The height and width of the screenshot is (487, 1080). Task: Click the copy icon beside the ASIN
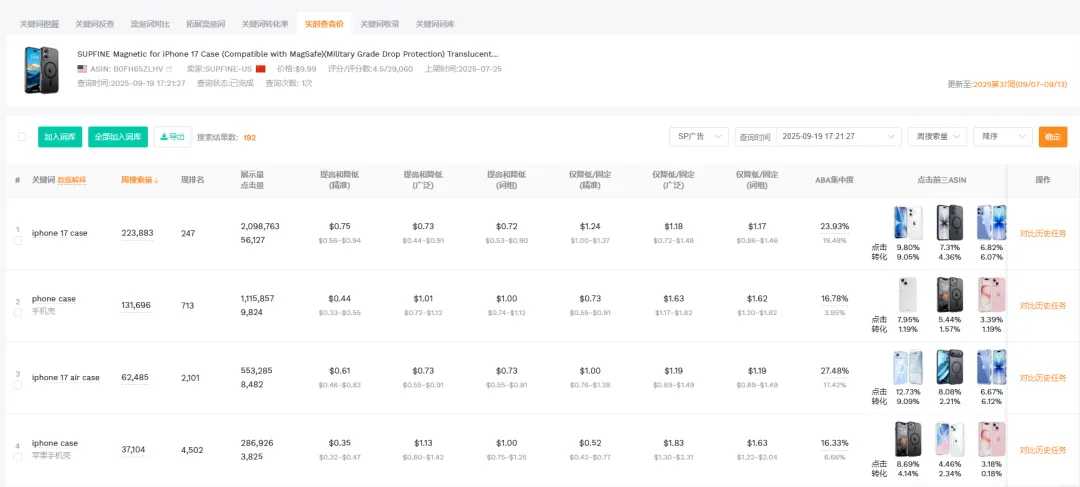tap(169, 69)
